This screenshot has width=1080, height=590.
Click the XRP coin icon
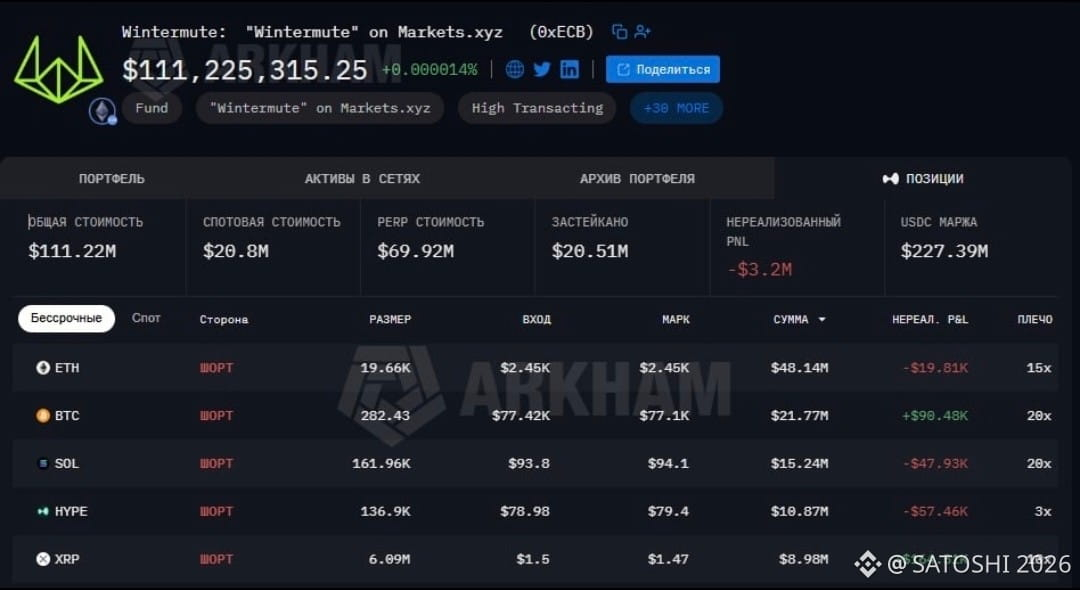[43, 559]
